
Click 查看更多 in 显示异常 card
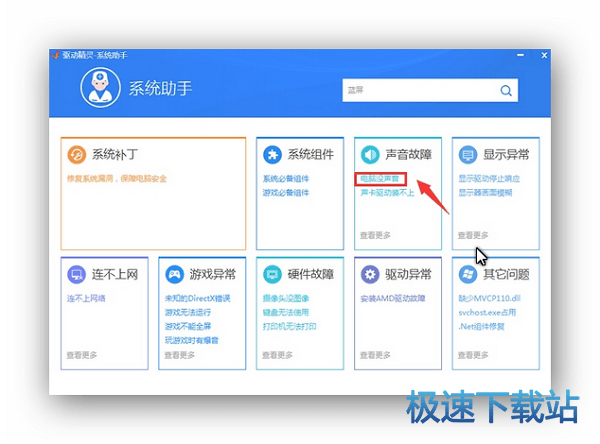click(473, 235)
